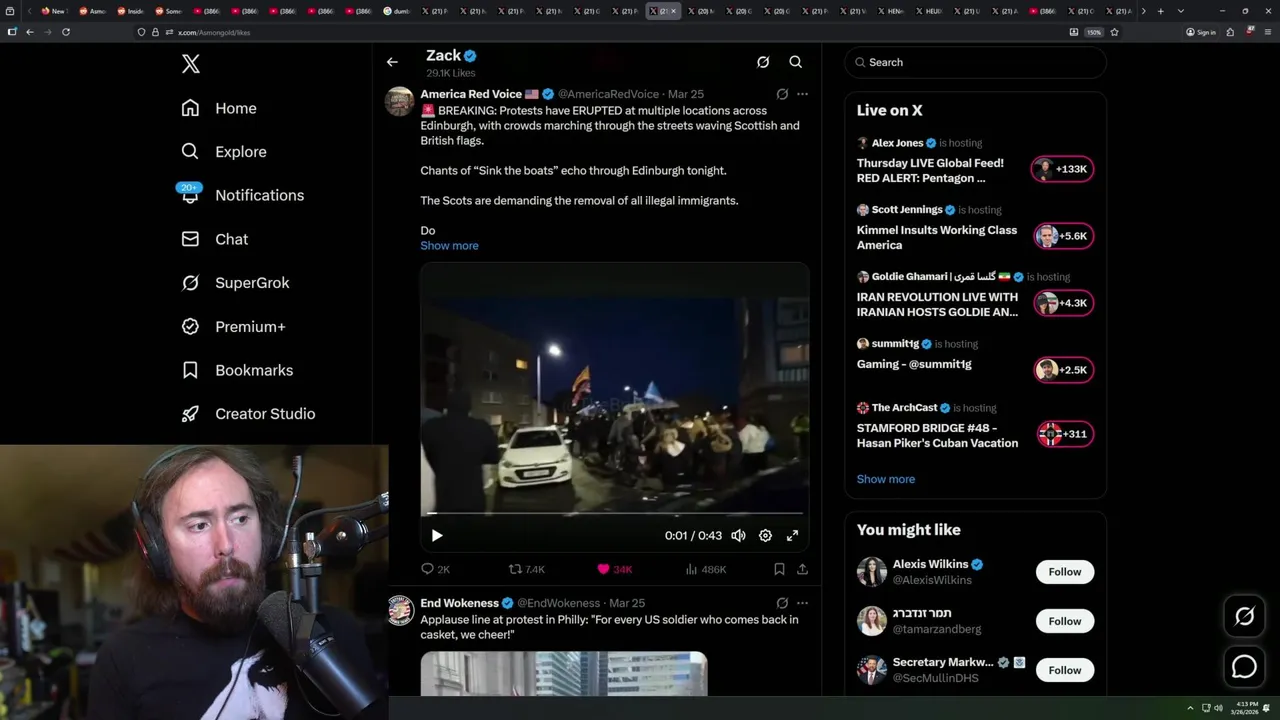Expand Live on X with Show more
Screen dimensions: 1280x720
tap(886, 479)
